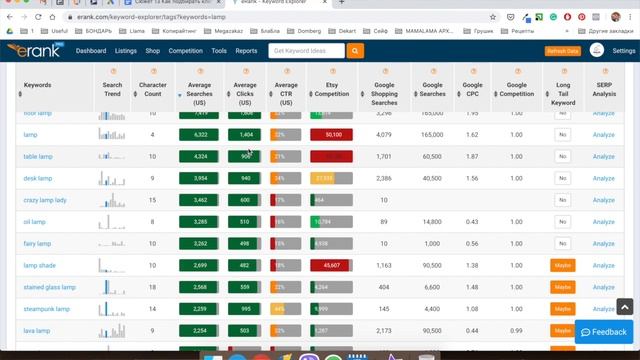
Task: Bookmark page with the star icon
Action: (x=493, y=17)
